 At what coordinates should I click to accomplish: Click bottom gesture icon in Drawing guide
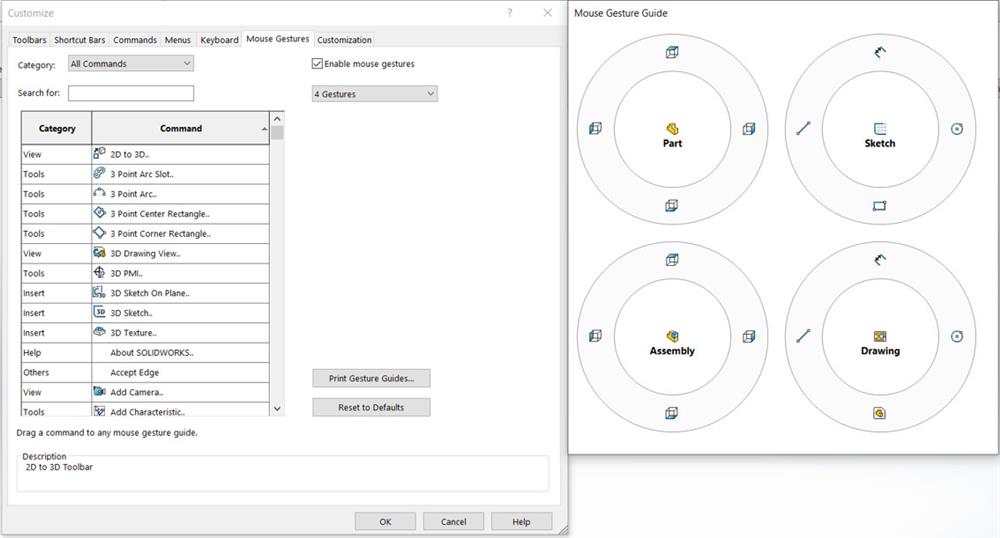pos(879,413)
